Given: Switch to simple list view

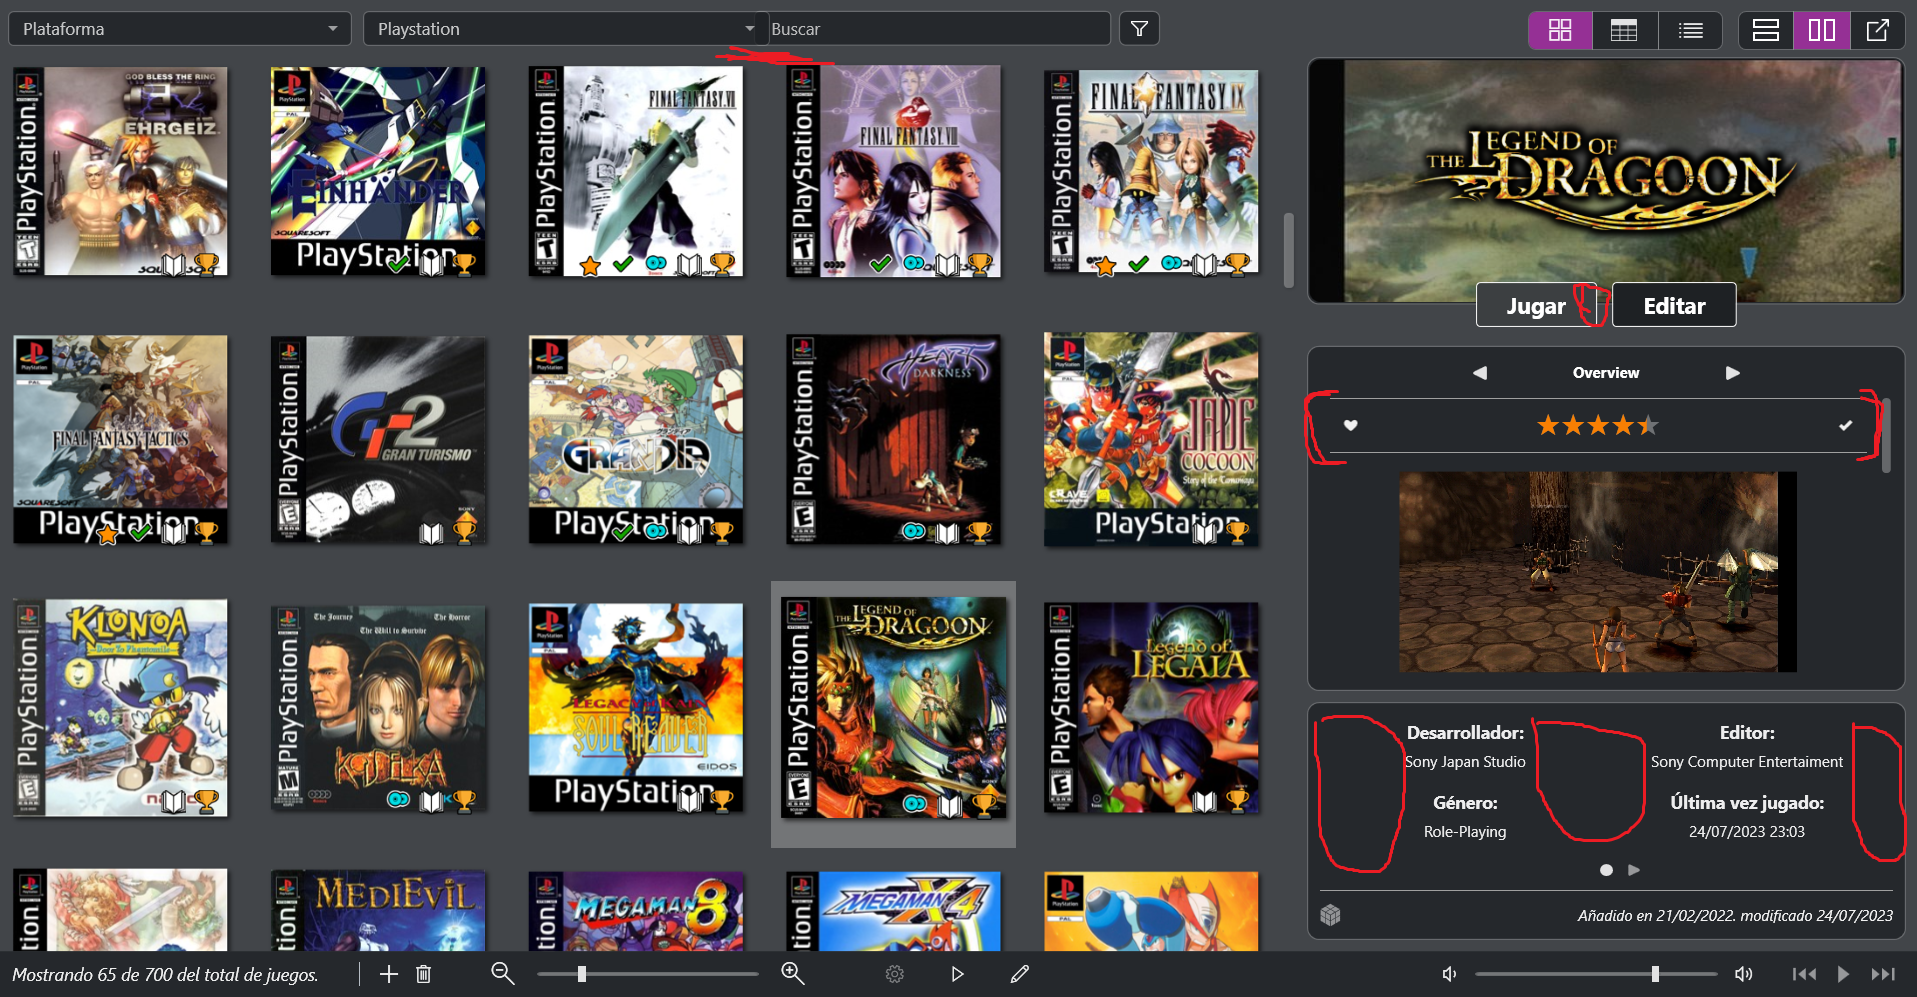Looking at the screenshot, I should (x=1690, y=30).
